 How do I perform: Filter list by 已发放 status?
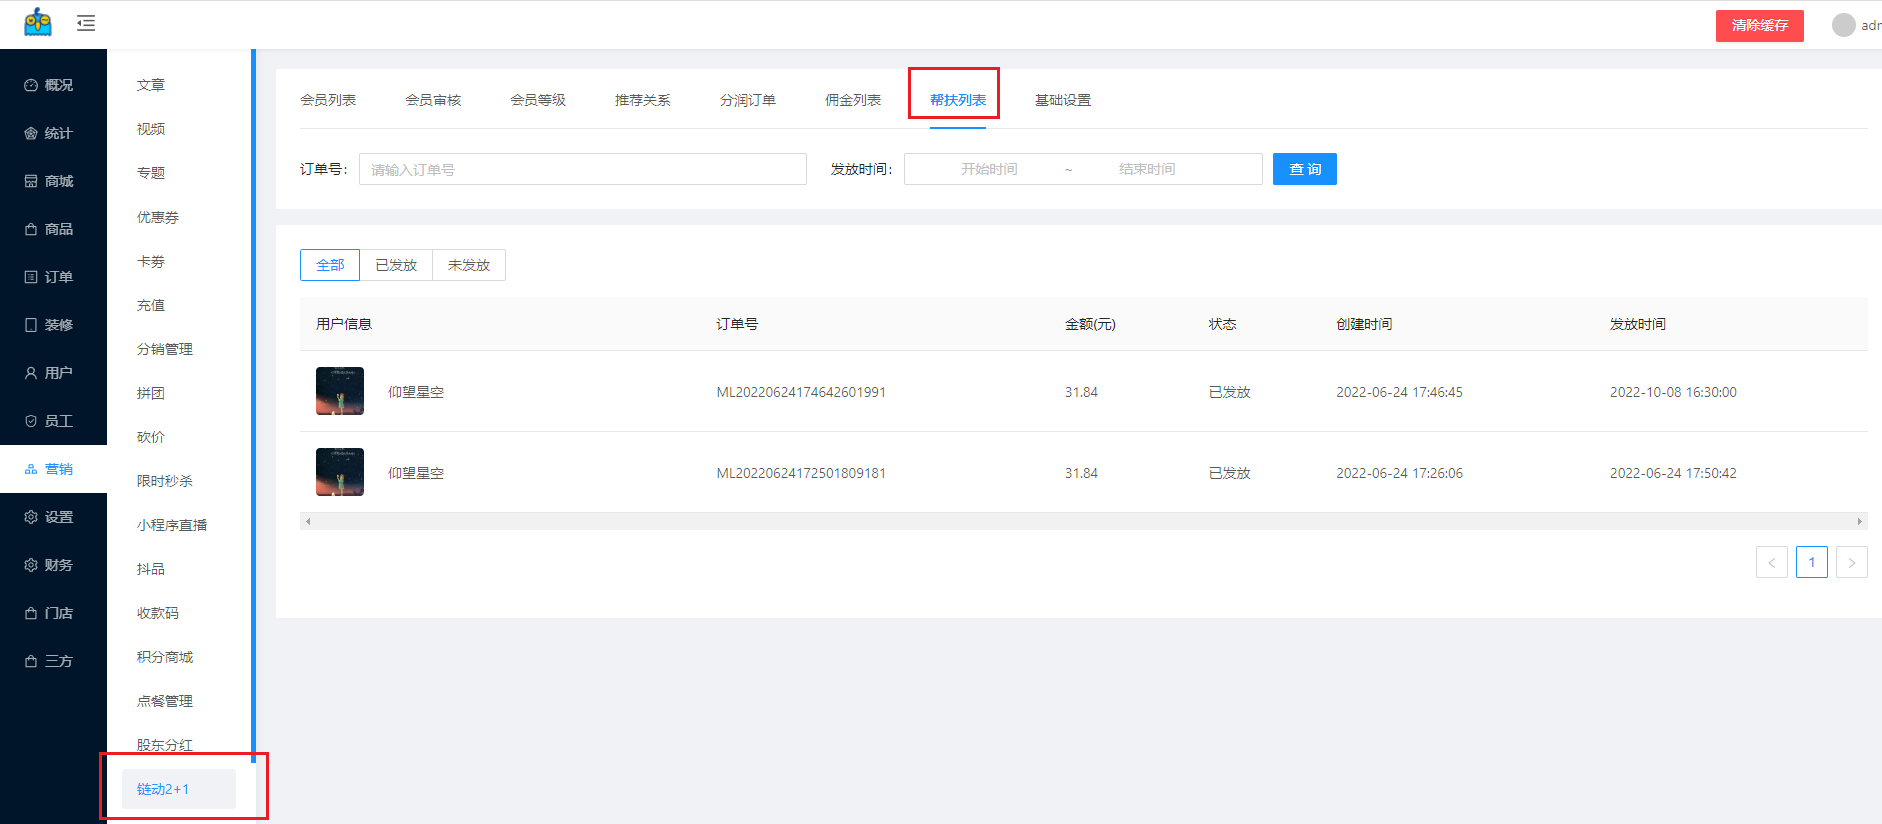point(396,265)
